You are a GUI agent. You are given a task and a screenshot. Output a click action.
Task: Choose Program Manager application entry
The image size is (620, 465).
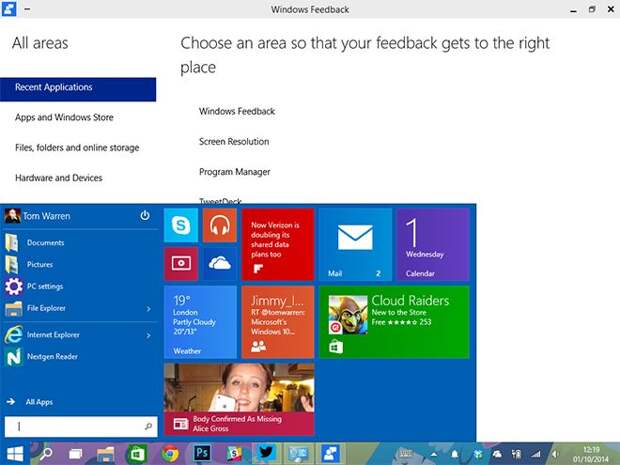tap(234, 172)
